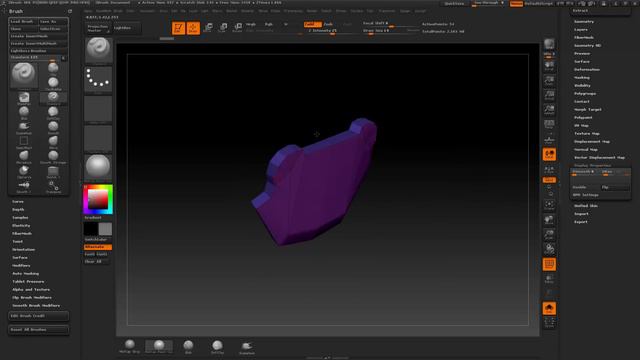Image resolution: width=640 pixels, height=360 pixels.
Task: Pick Smooth brush in Brush palette
Action: pyautogui.click(x=53, y=128)
